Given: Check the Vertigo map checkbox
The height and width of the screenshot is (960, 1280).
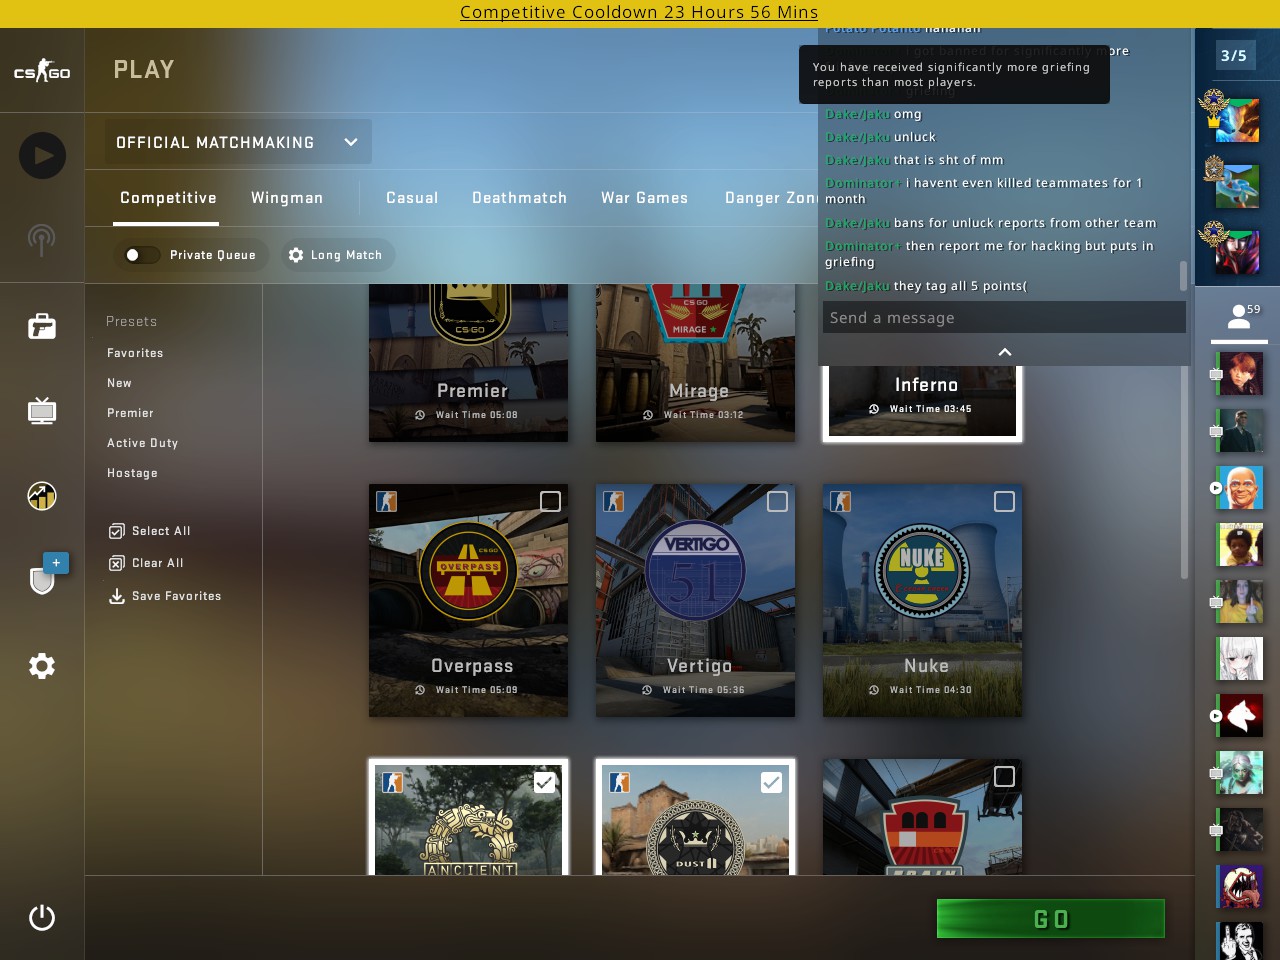Looking at the screenshot, I should click(777, 501).
